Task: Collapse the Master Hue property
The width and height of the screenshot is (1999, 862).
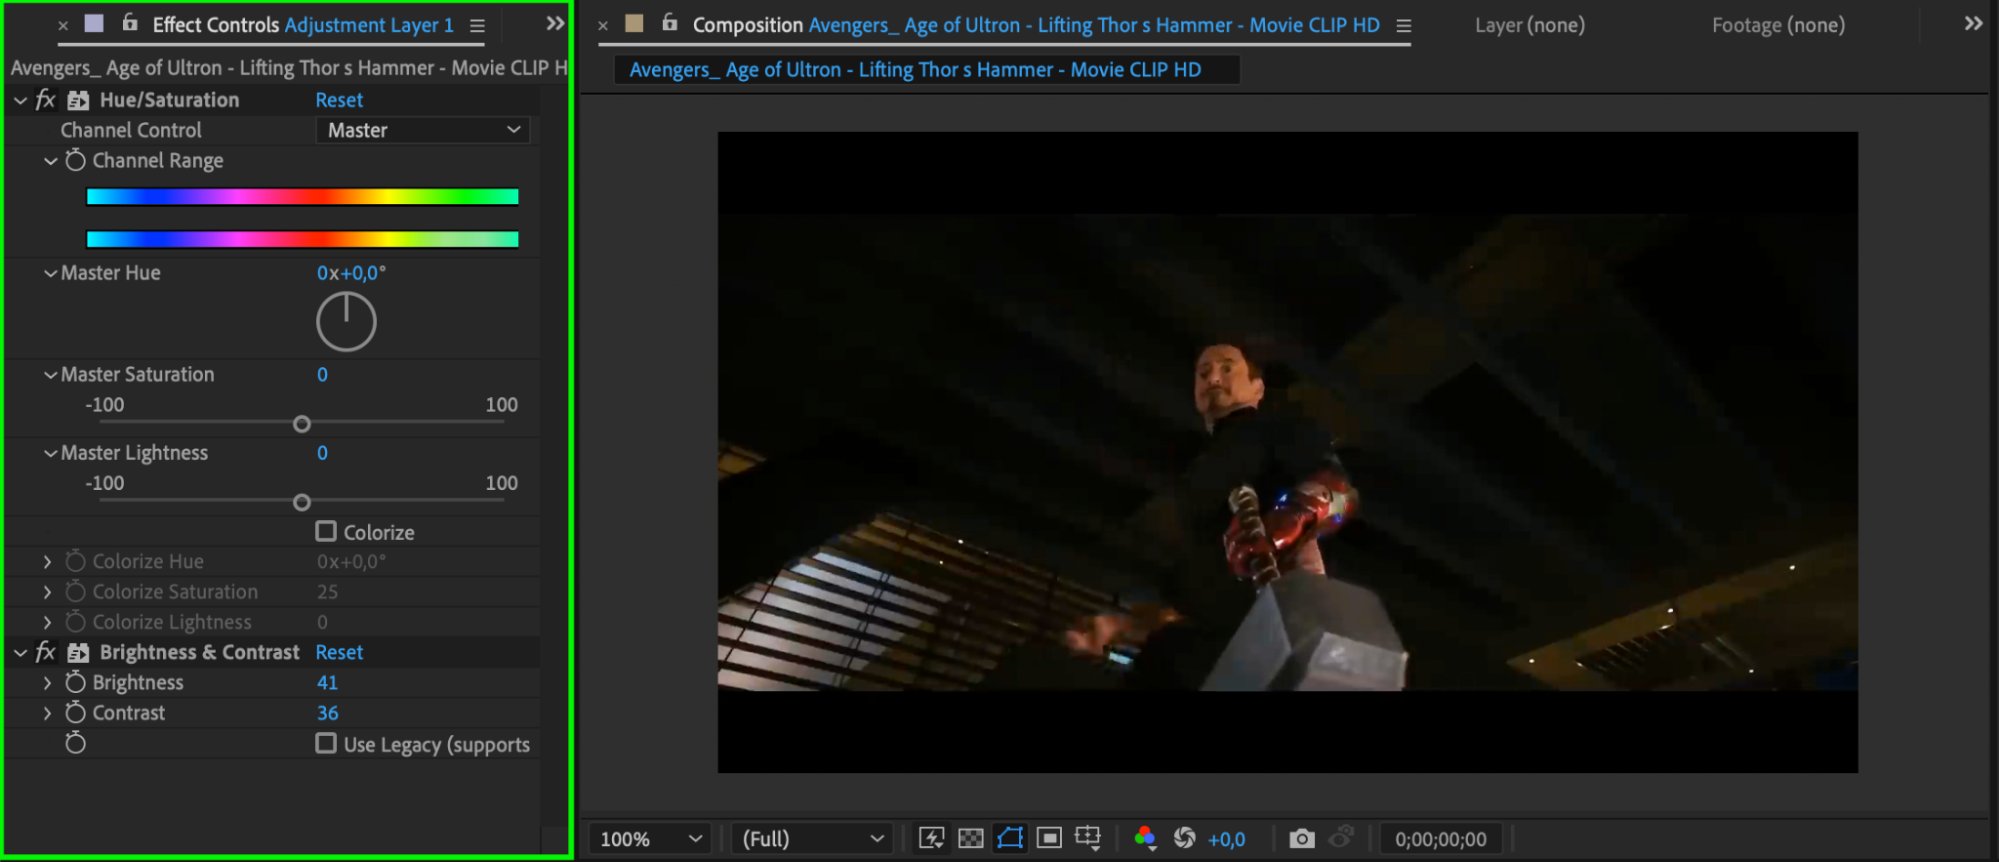Action: pyautogui.click(x=50, y=273)
